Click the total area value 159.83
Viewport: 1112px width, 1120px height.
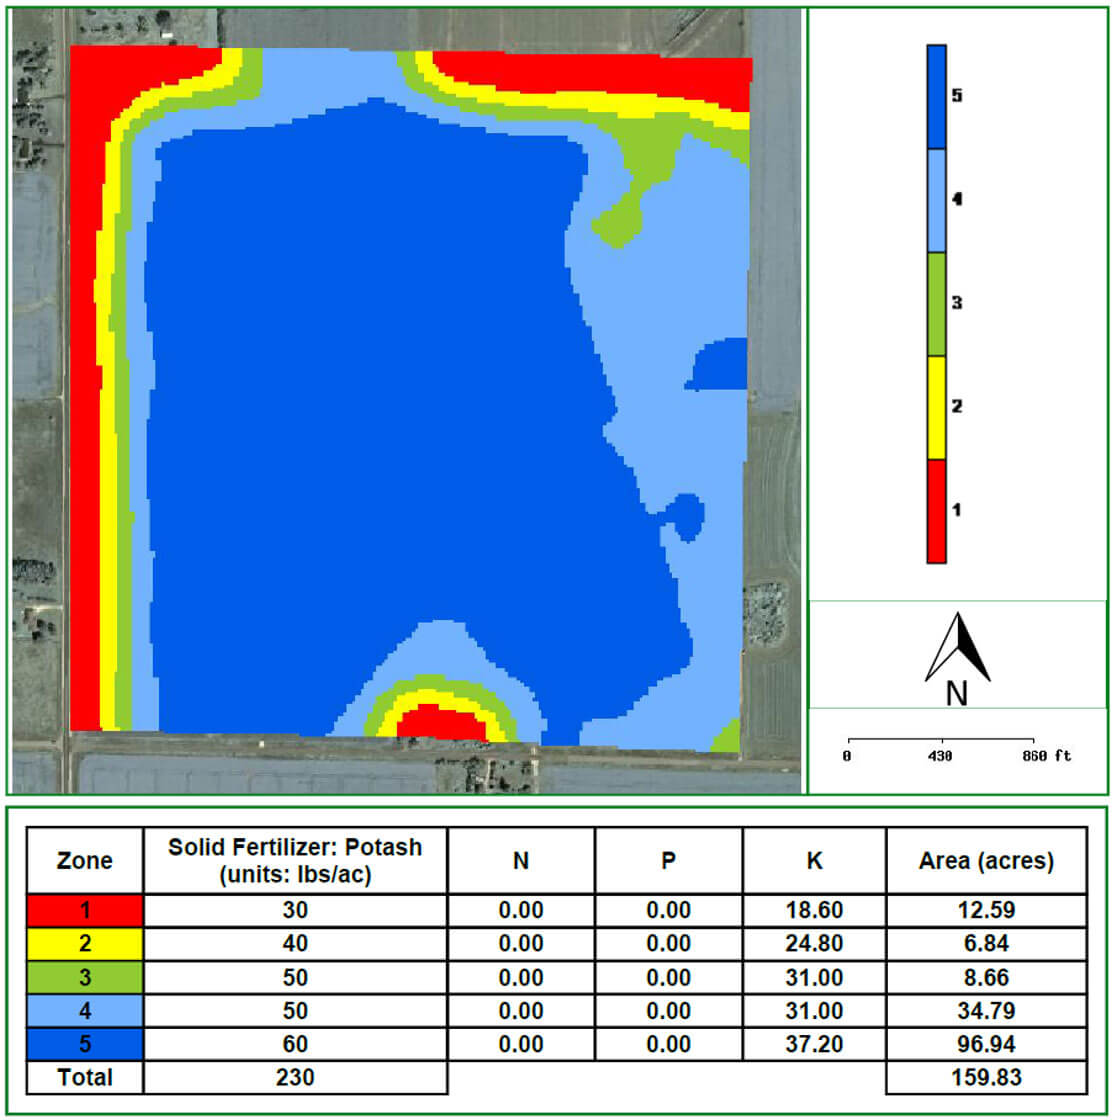click(986, 1077)
